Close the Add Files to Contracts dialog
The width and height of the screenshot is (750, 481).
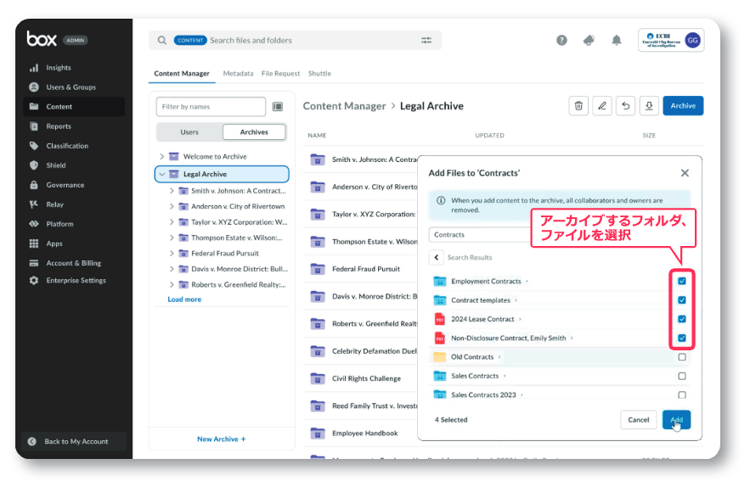pos(685,173)
